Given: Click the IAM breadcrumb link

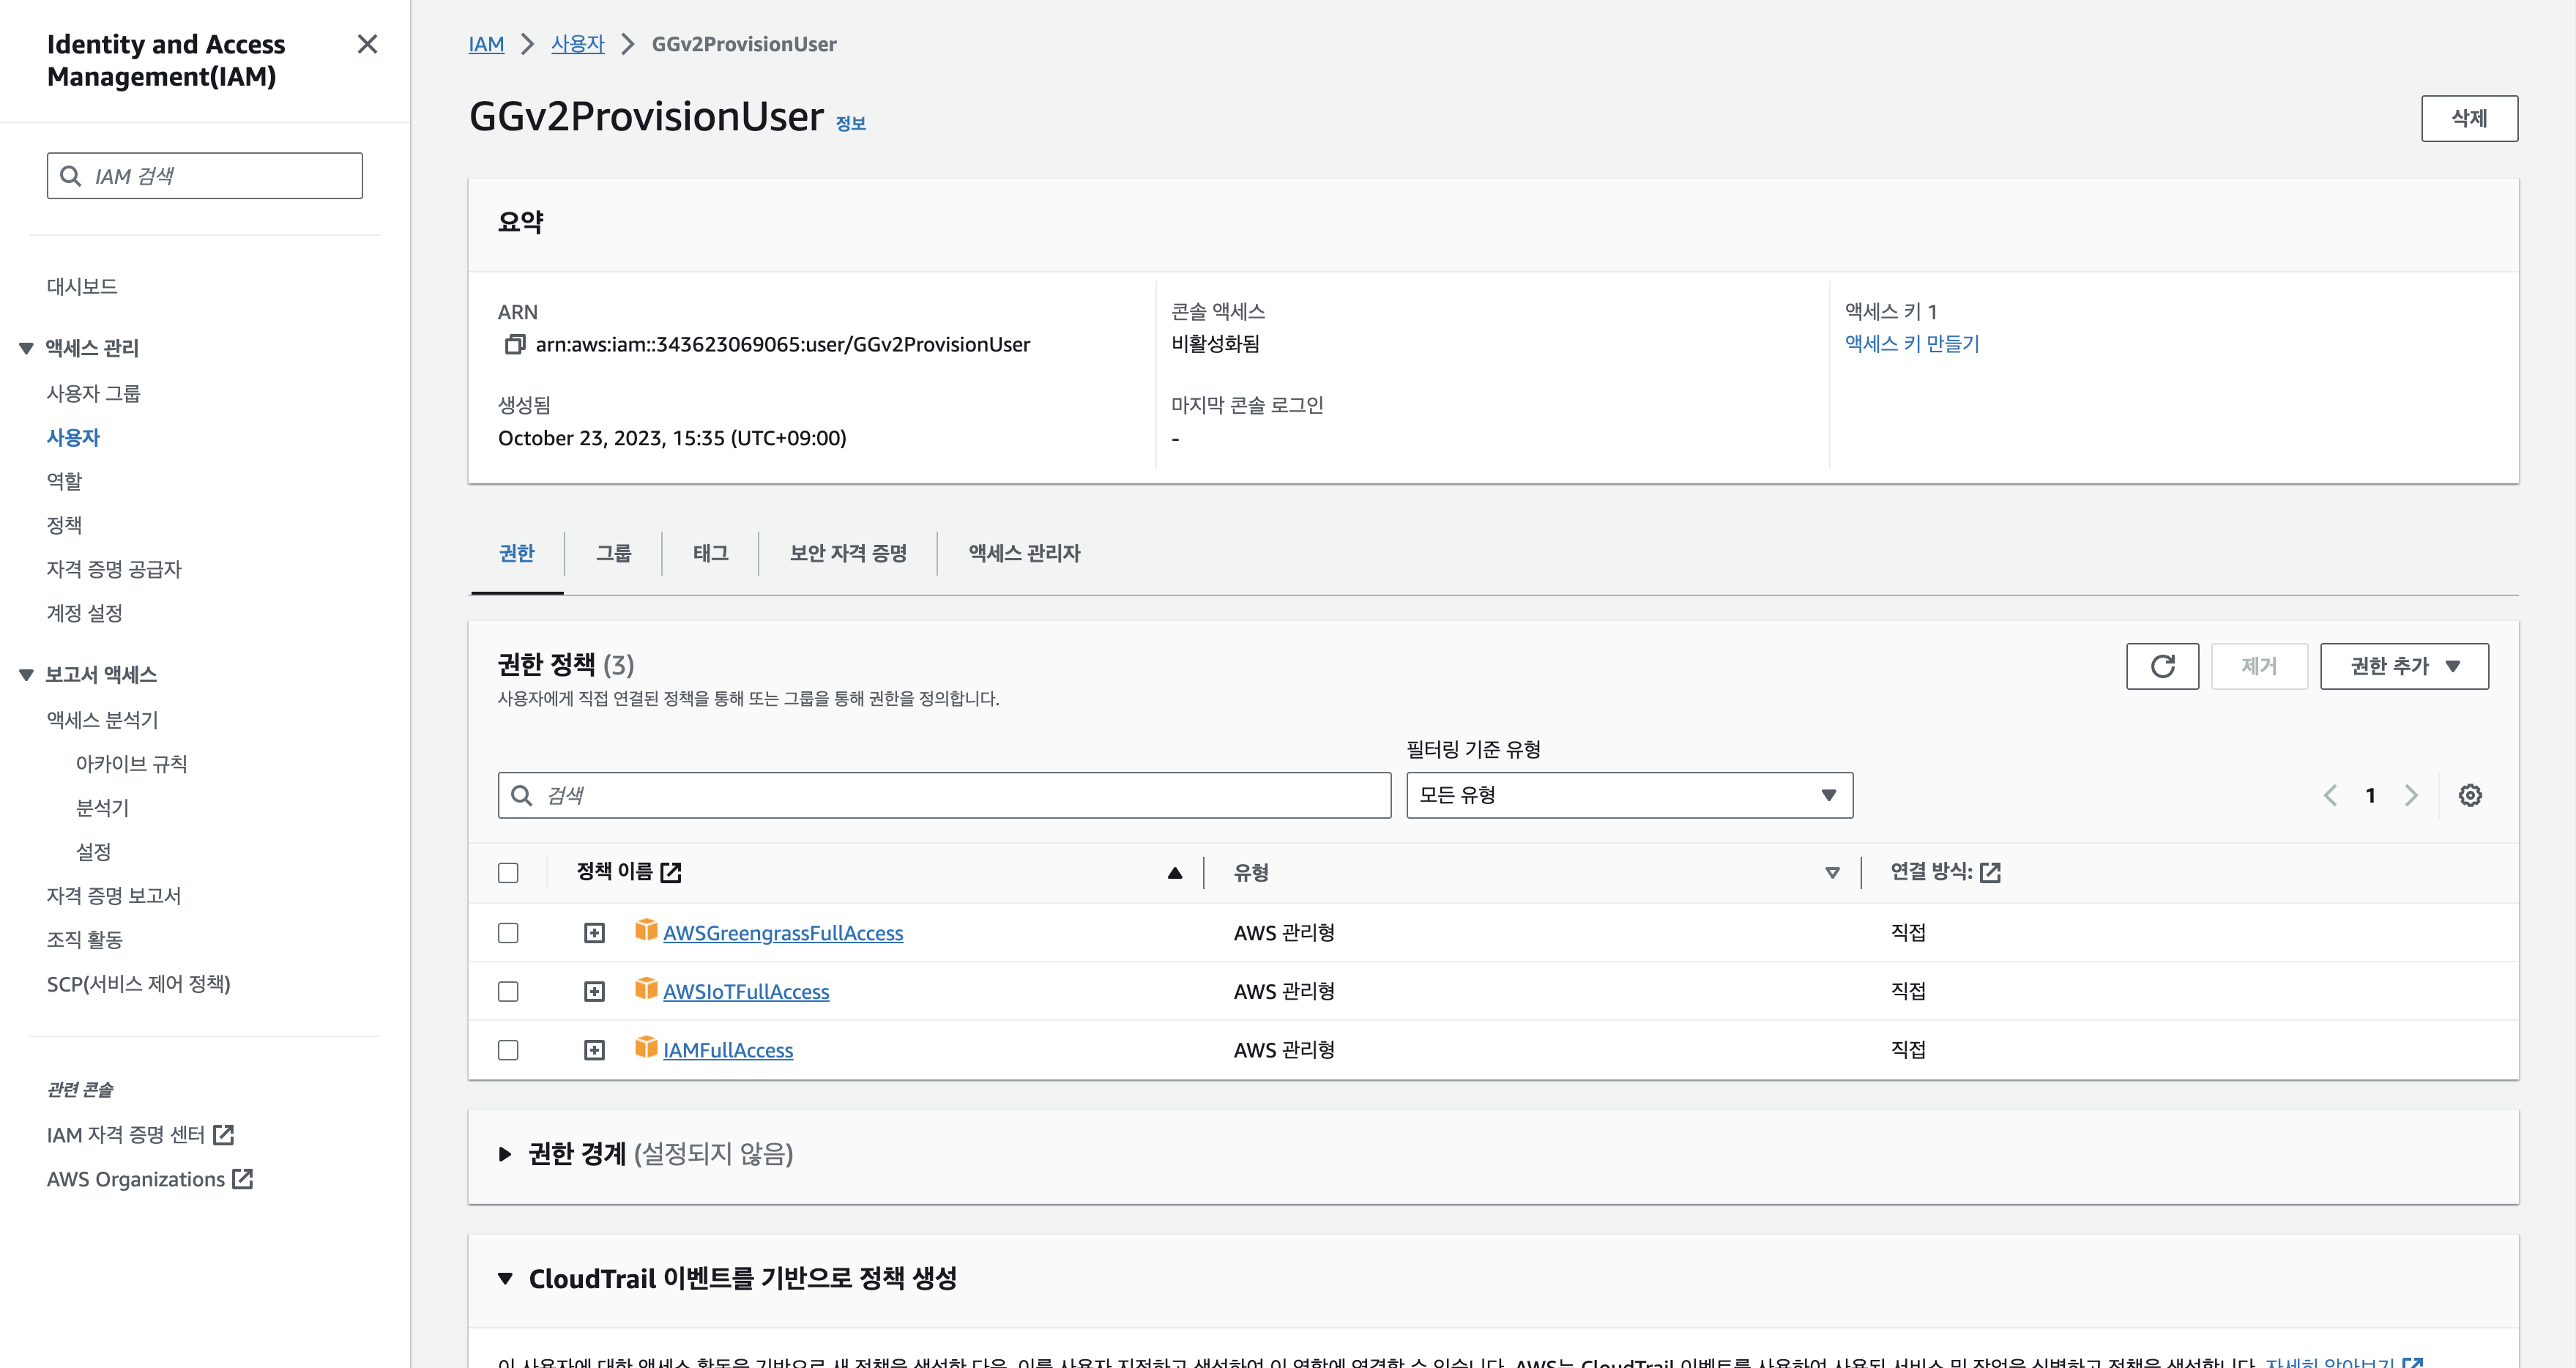Looking at the screenshot, I should (486, 44).
